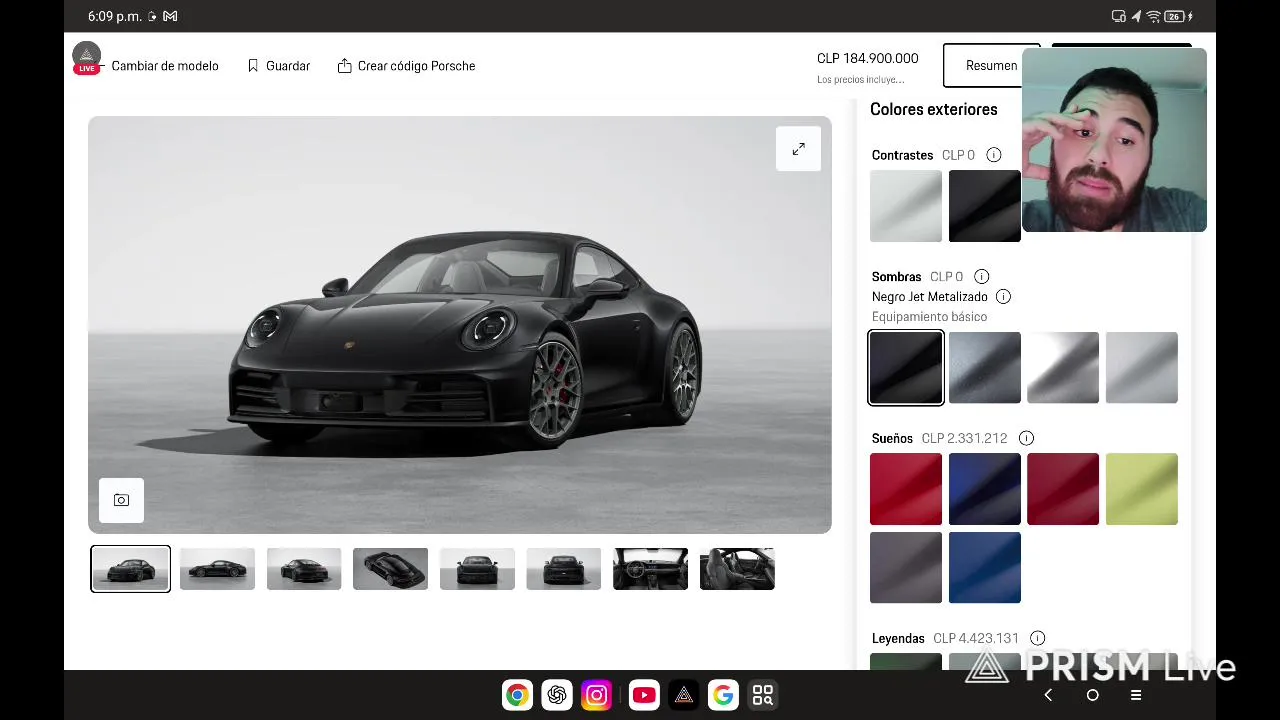Select the bright silver Sombras swatch
The width and height of the screenshot is (1280, 720).
pos(1063,368)
